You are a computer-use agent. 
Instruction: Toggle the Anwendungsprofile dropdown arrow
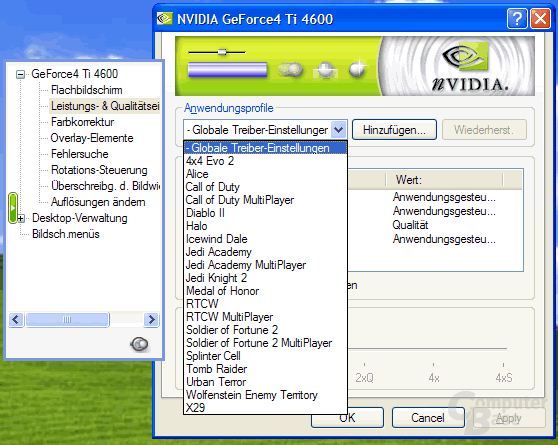[338, 130]
